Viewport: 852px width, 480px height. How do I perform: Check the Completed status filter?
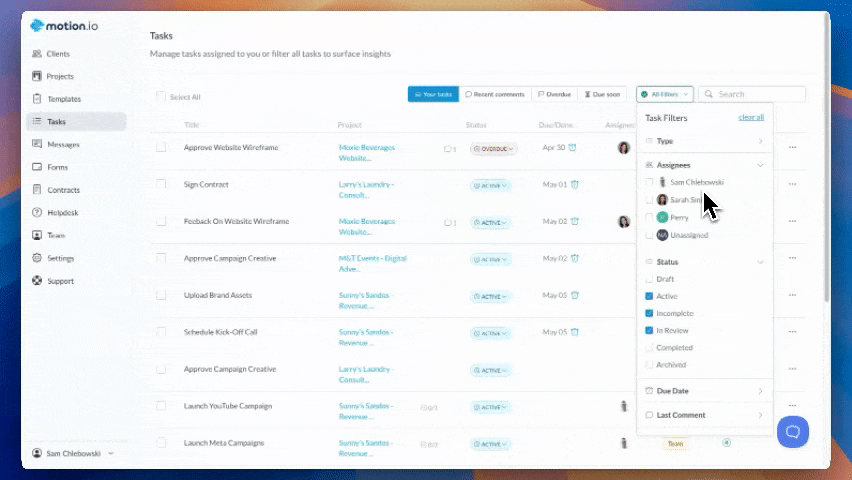[x=649, y=347]
